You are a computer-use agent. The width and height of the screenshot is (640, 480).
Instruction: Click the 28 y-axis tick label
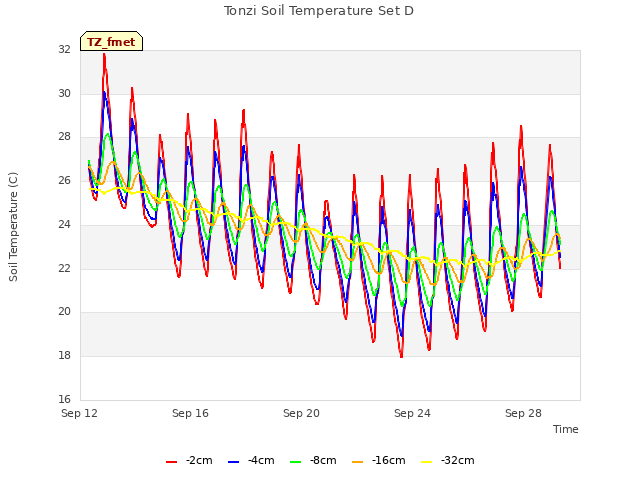64,137
